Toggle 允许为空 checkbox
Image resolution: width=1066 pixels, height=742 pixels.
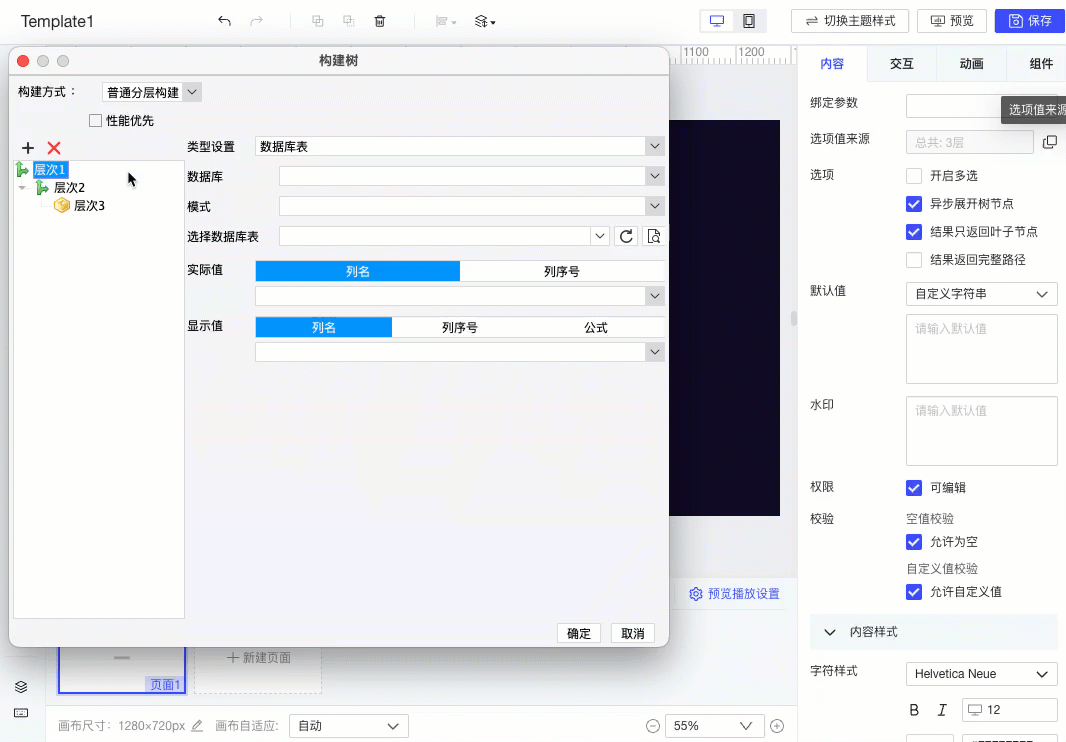tap(914, 542)
